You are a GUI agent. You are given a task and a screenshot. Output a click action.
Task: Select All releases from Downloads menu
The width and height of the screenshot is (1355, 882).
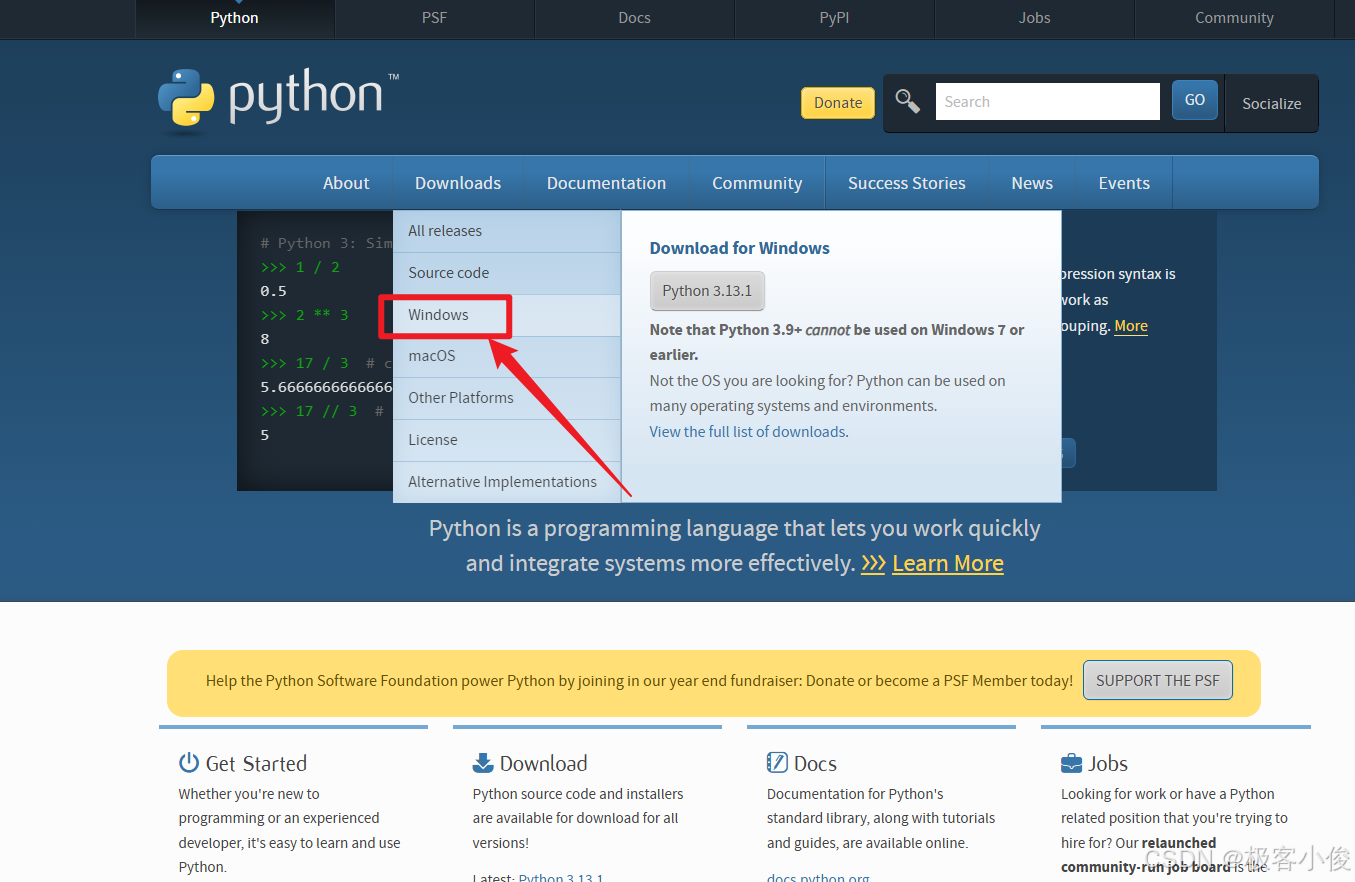pos(507,231)
